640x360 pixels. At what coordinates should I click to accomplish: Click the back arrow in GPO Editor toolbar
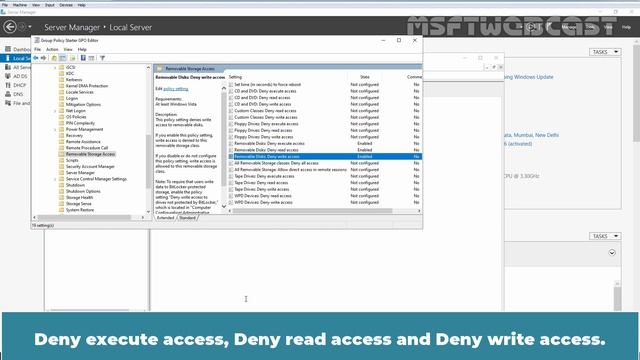[36, 58]
